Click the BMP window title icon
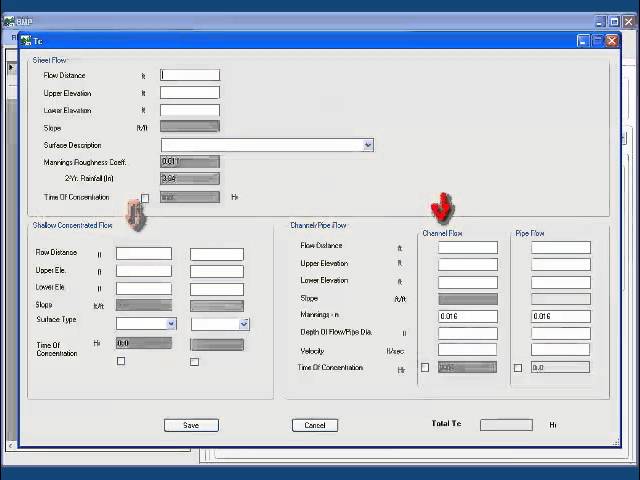The height and width of the screenshot is (480, 640). 9,21
